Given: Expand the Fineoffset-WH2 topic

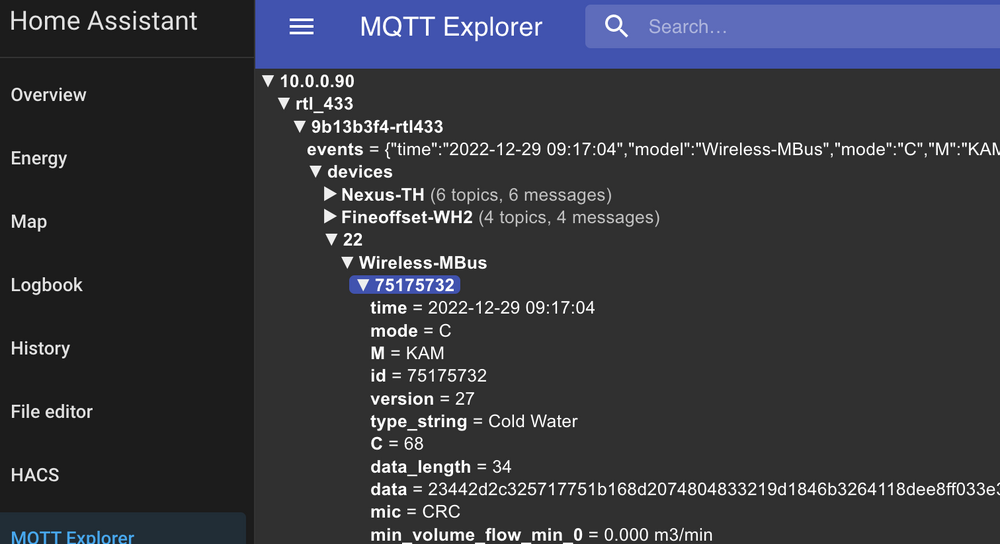Looking at the screenshot, I should [x=331, y=217].
